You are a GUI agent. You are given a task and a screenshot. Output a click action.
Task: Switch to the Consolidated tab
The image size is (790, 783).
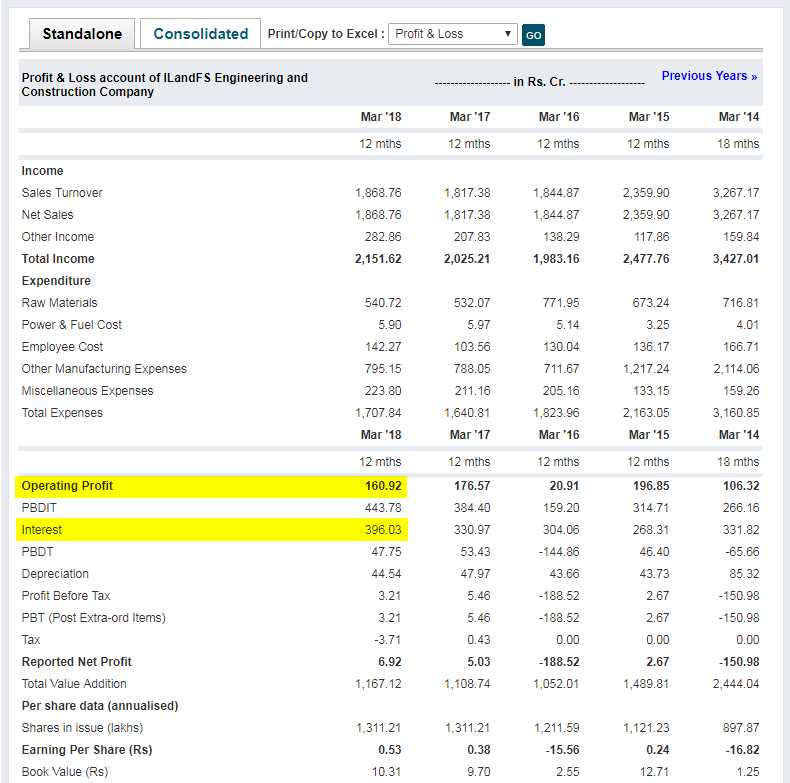[201, 34]
